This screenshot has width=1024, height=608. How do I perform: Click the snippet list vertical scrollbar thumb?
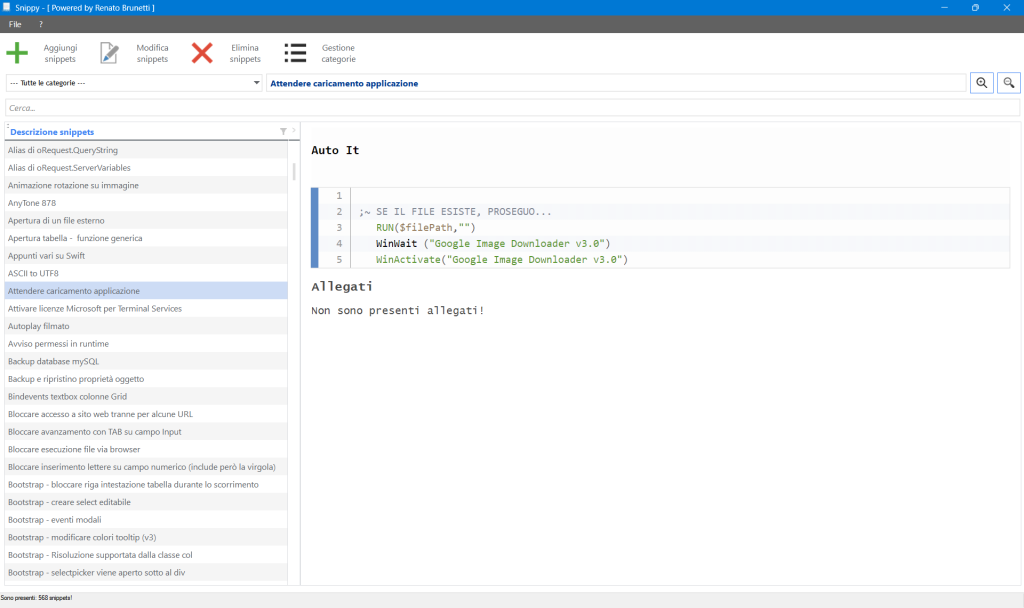(294, 171)
